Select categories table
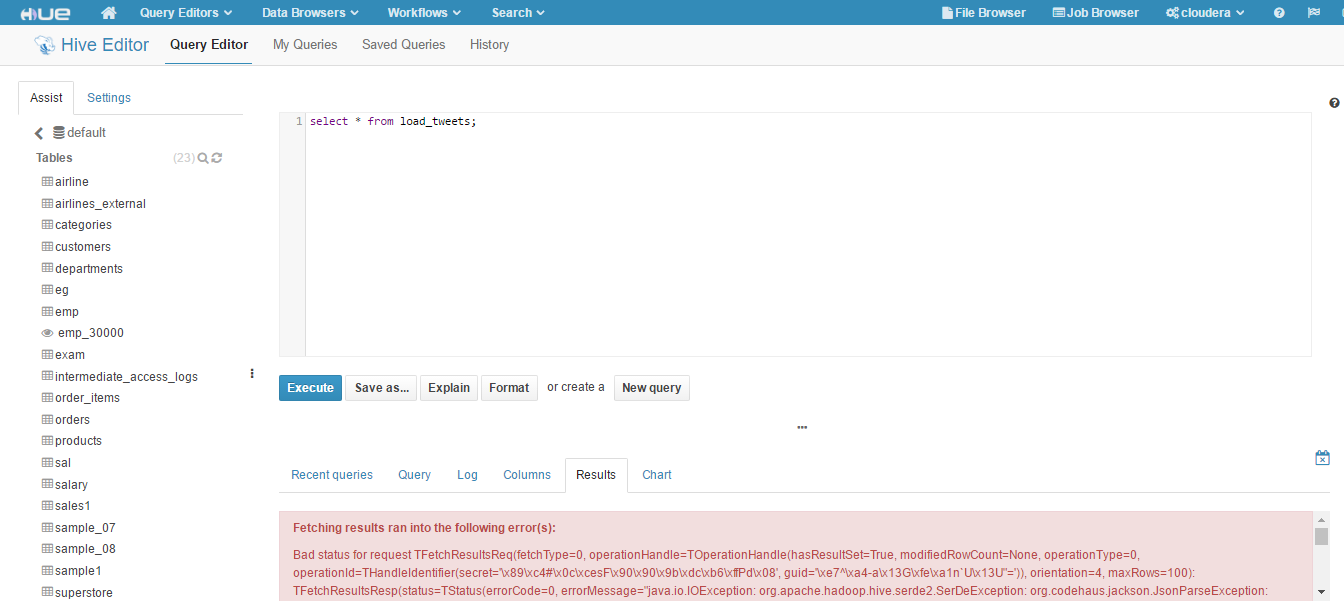This screenshot has width=1344, height=607. (x=83, y=225)
